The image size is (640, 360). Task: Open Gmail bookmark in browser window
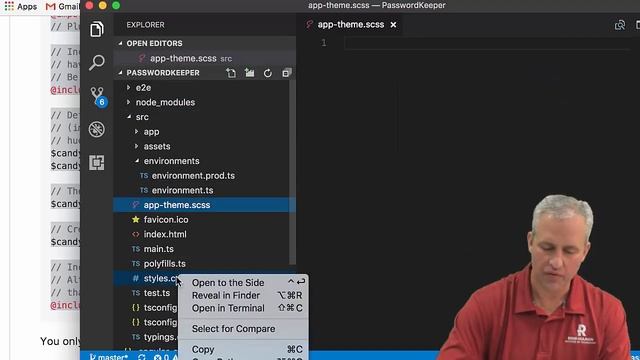click(62, 7)
